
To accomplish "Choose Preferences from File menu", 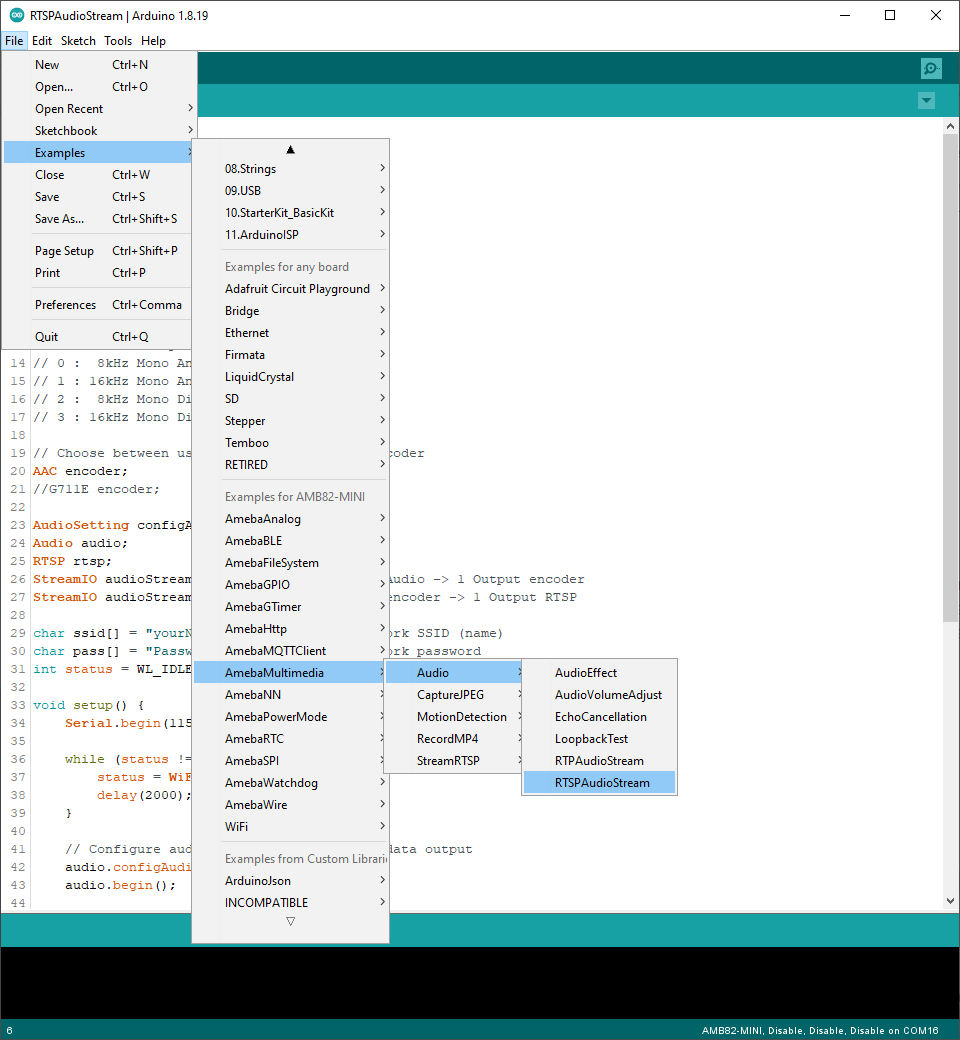I will coord(66,305).
